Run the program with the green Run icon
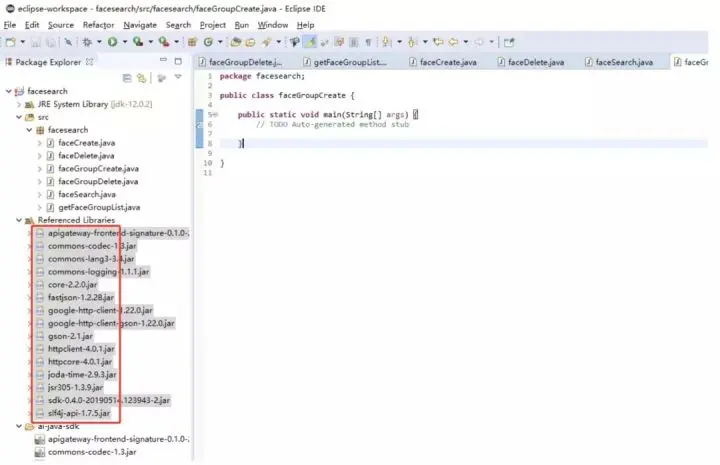Screen dimensions: 720x465 coord(112,42)
